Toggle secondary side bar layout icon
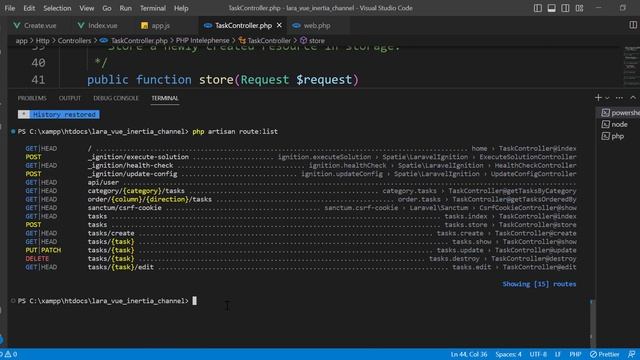The image size is (640, 360). (565, 8)
